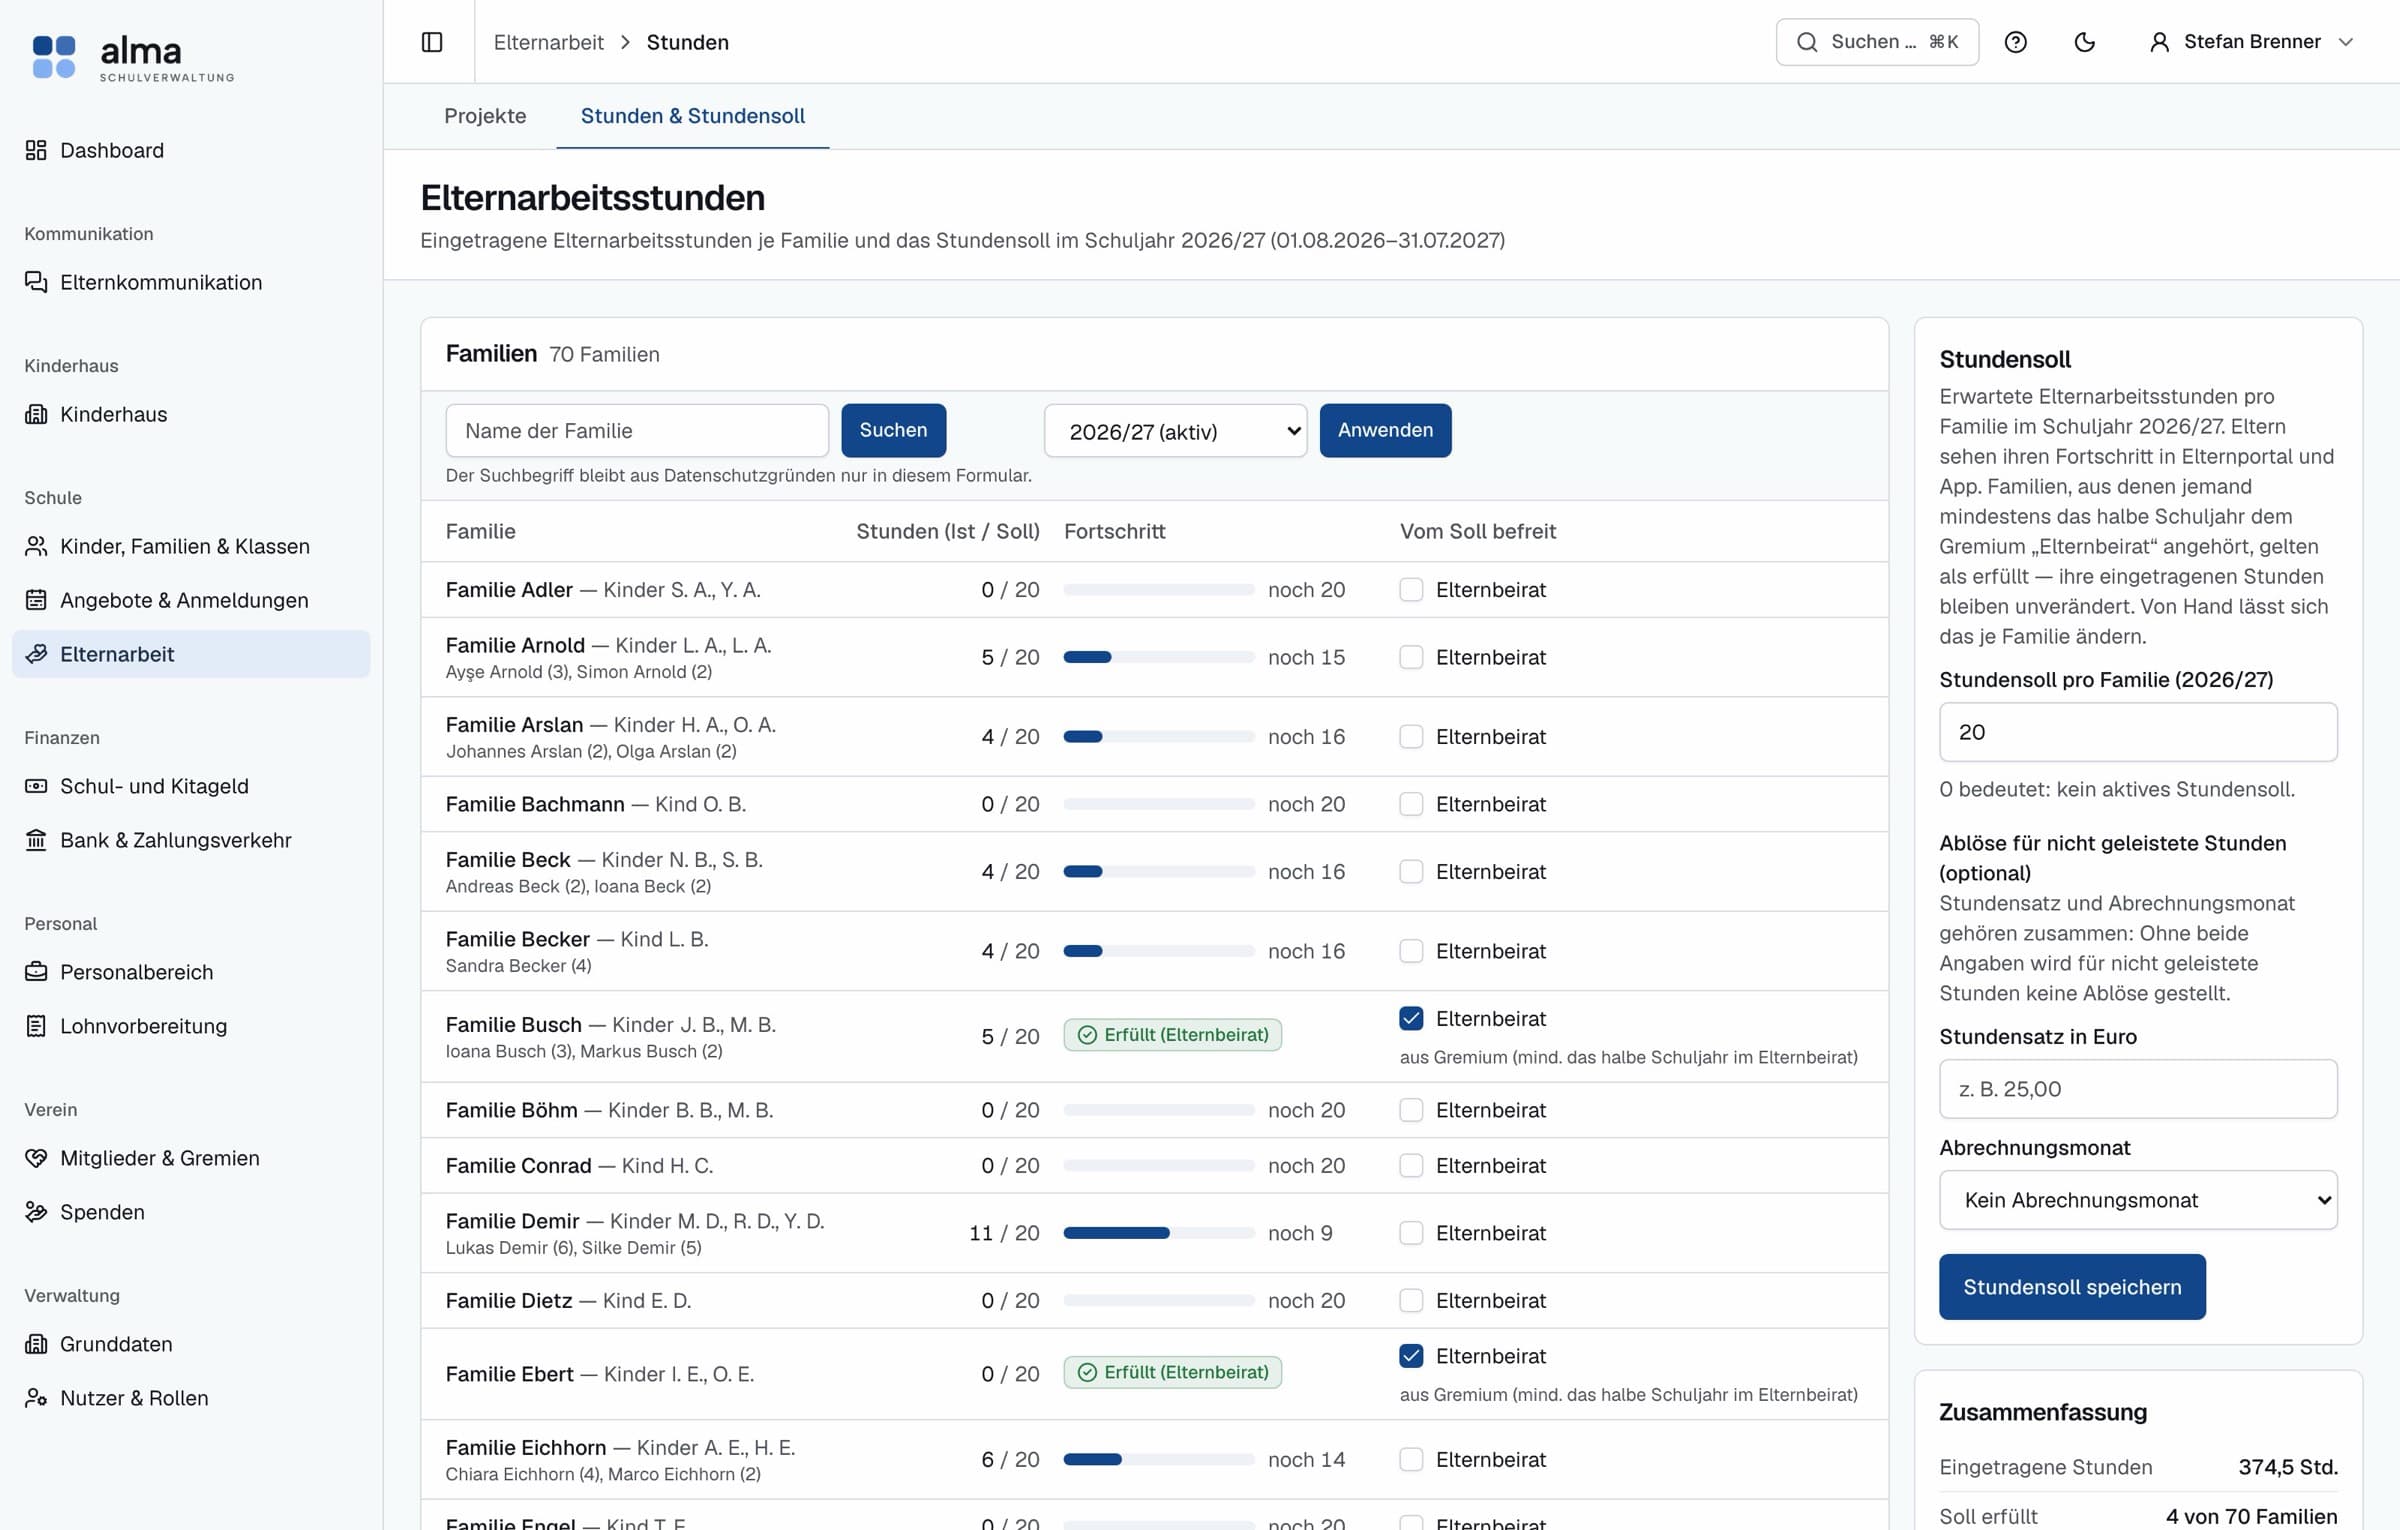Click the Name der Familie input field

tap(637, 431)
